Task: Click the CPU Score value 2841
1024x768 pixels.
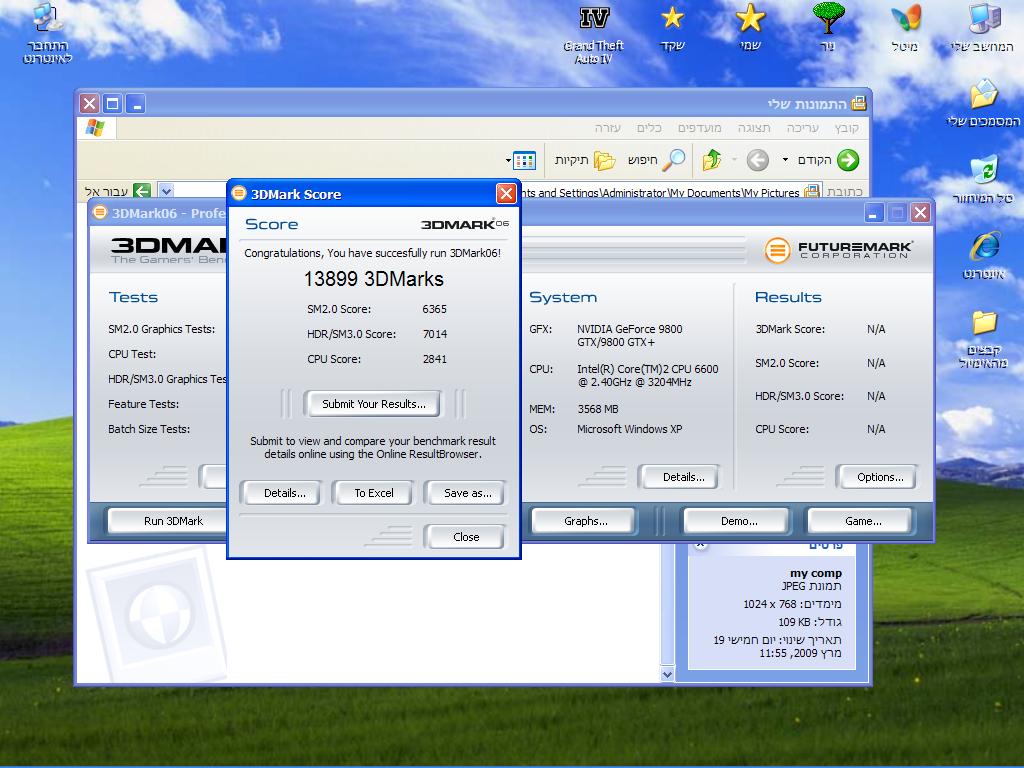Action: coord(434,359)
